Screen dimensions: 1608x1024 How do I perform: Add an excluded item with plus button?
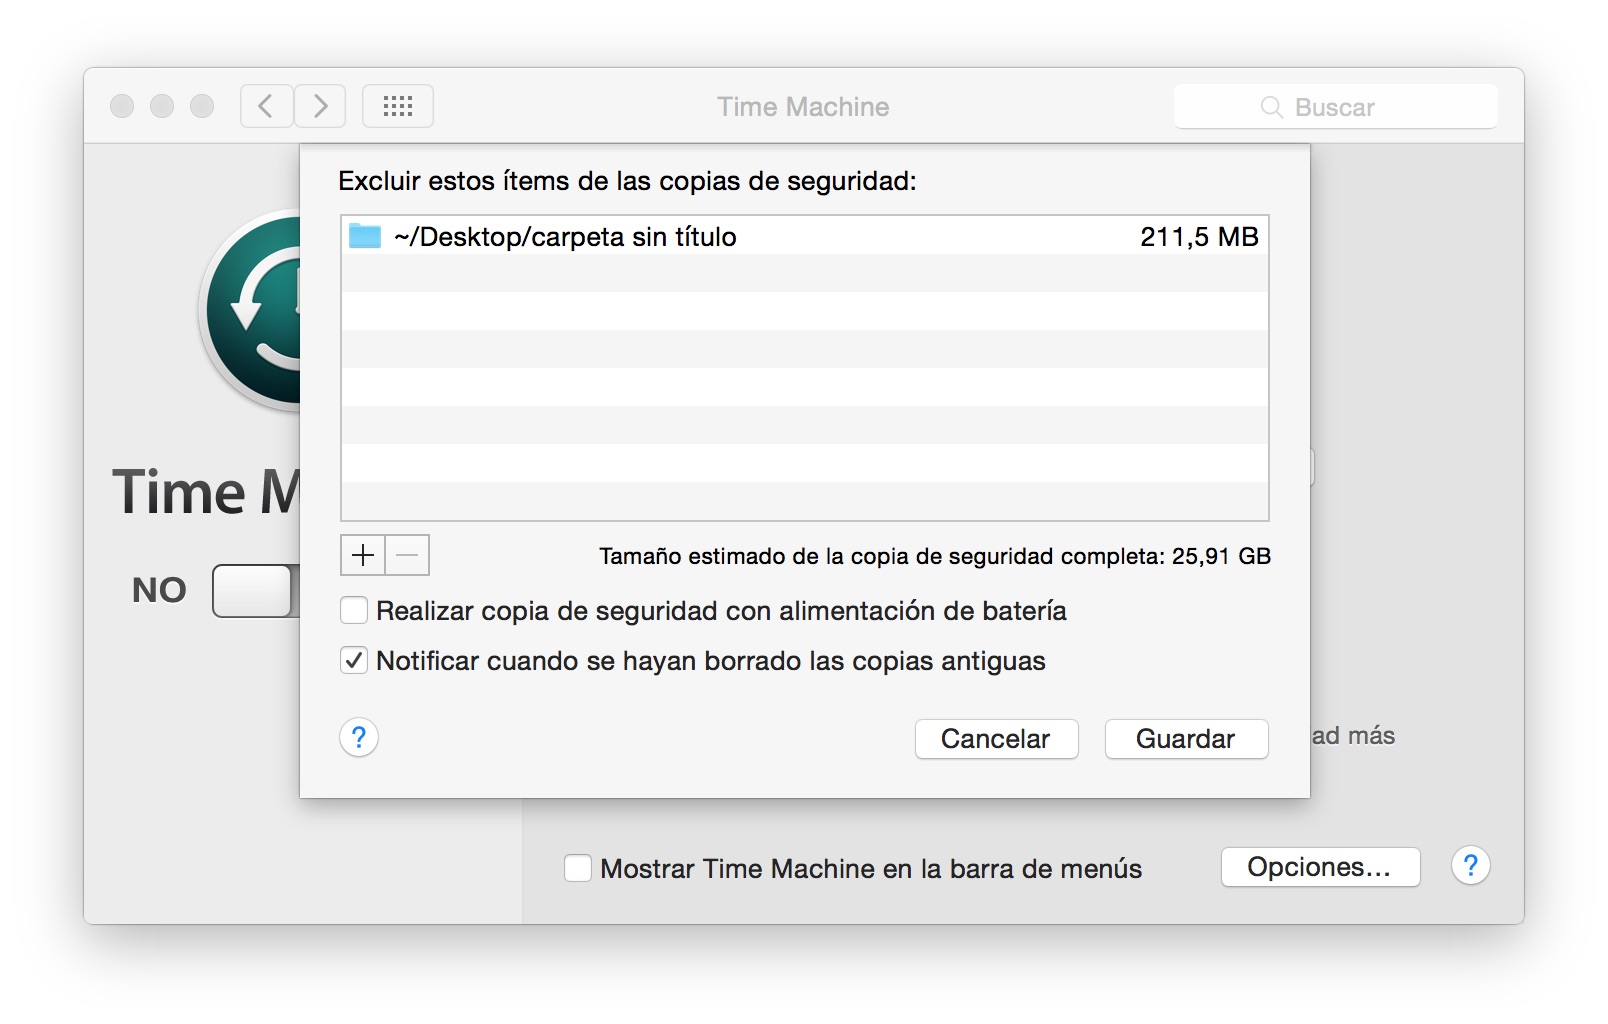(x=363, y=555)
